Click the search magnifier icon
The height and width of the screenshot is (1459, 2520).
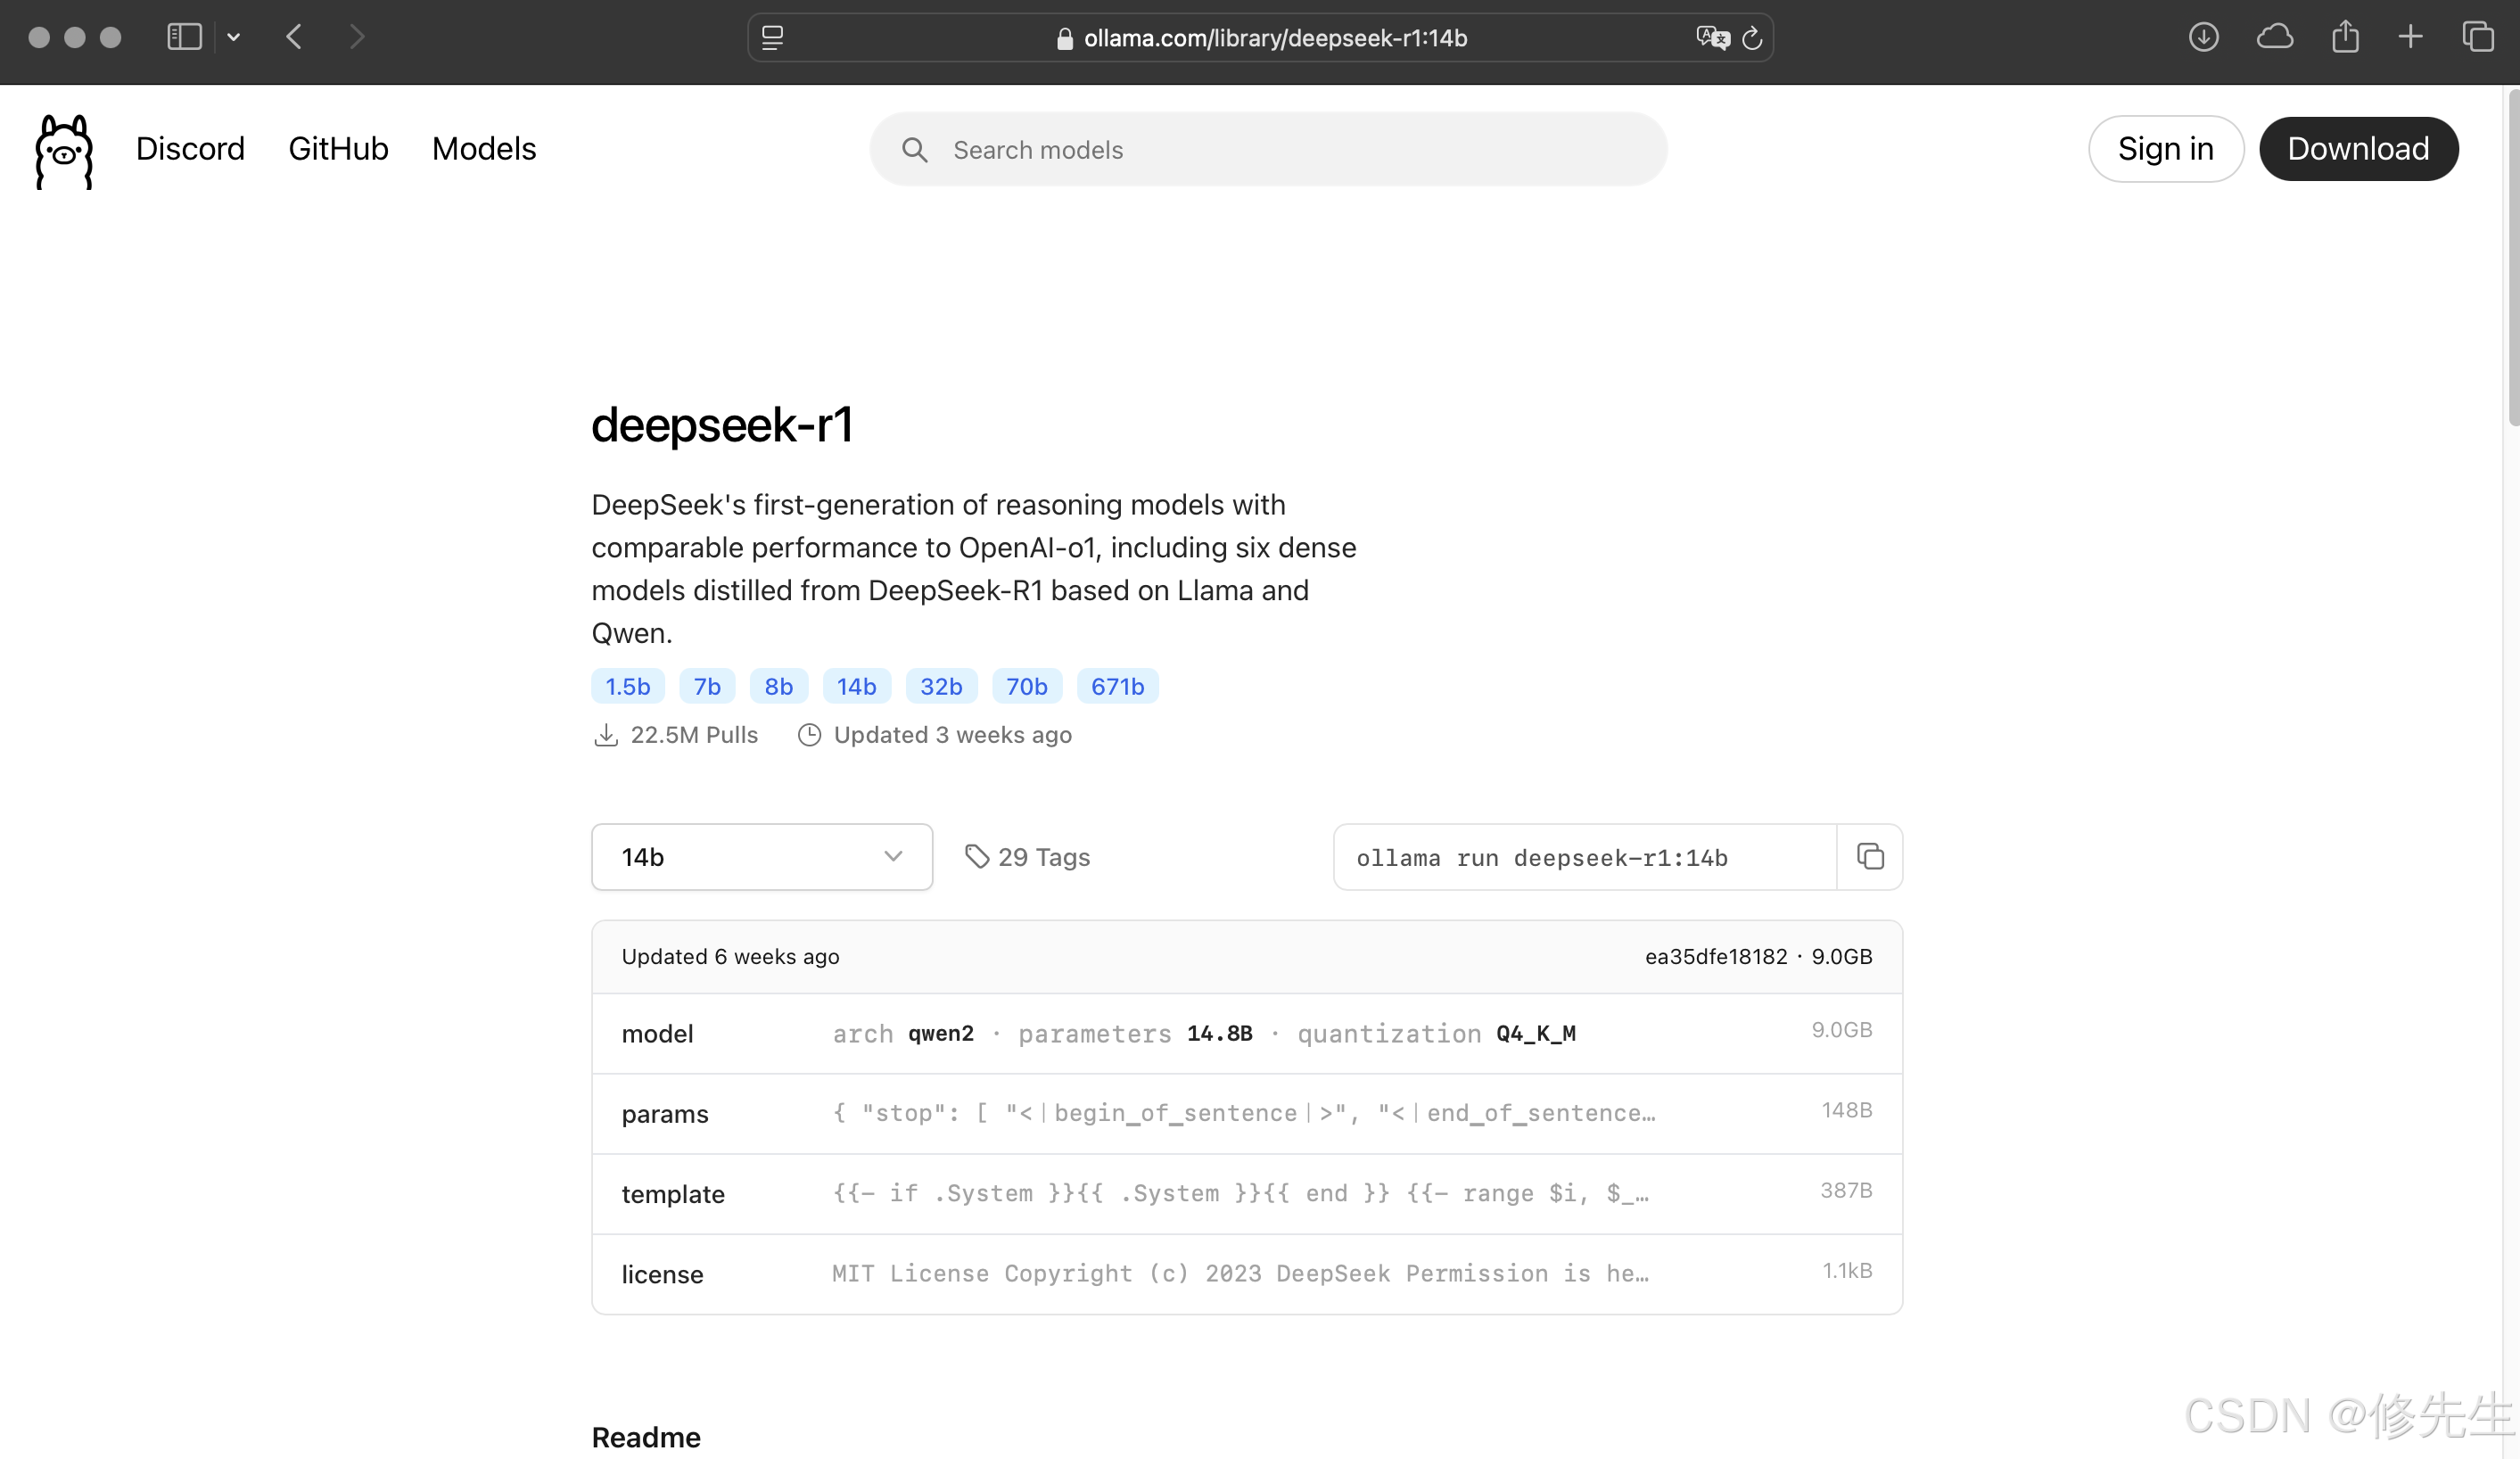915,149
